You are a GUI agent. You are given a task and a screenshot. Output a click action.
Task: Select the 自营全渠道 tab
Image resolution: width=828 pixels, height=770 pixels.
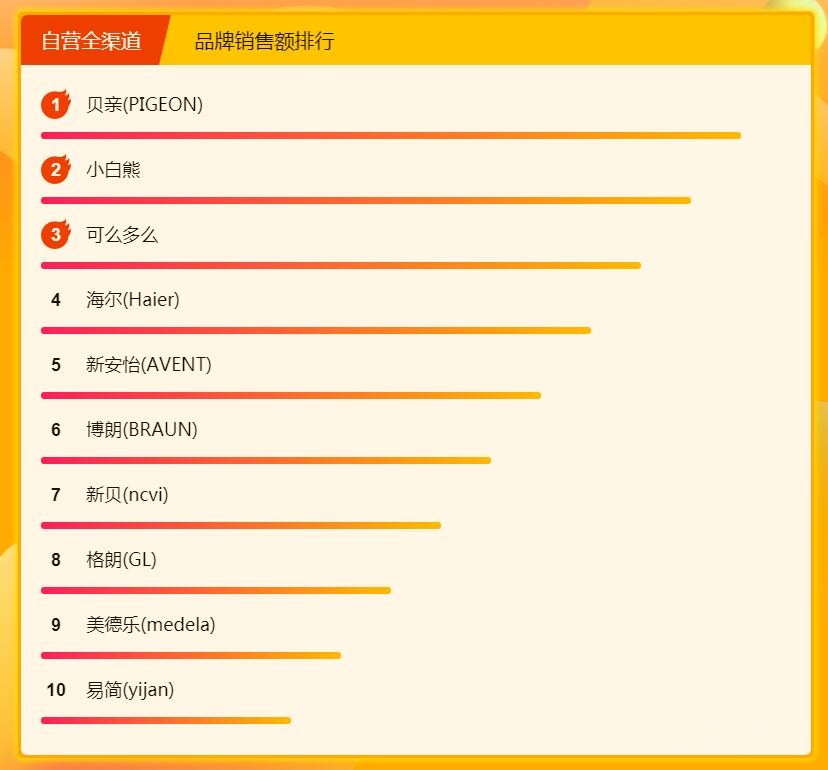(91, 41)
